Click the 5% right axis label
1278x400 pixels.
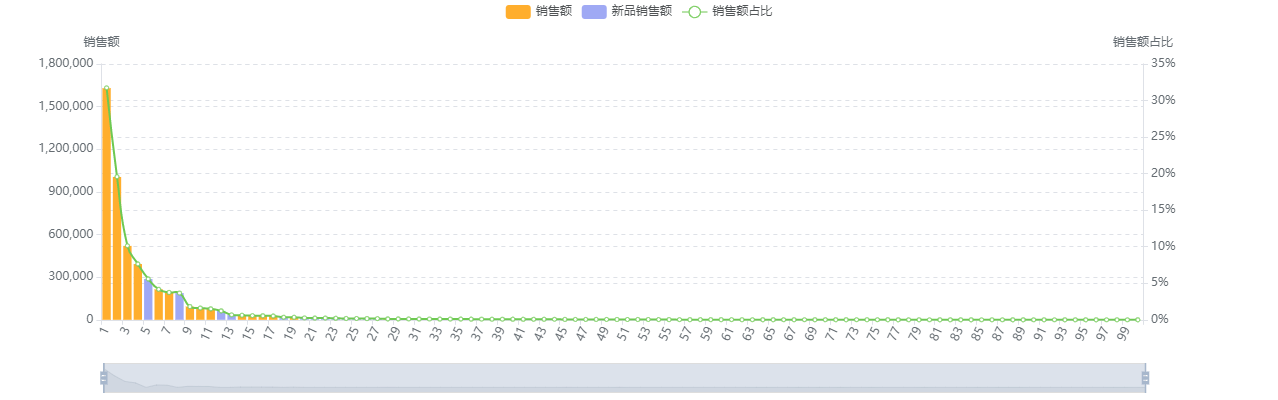[1160, 283]
